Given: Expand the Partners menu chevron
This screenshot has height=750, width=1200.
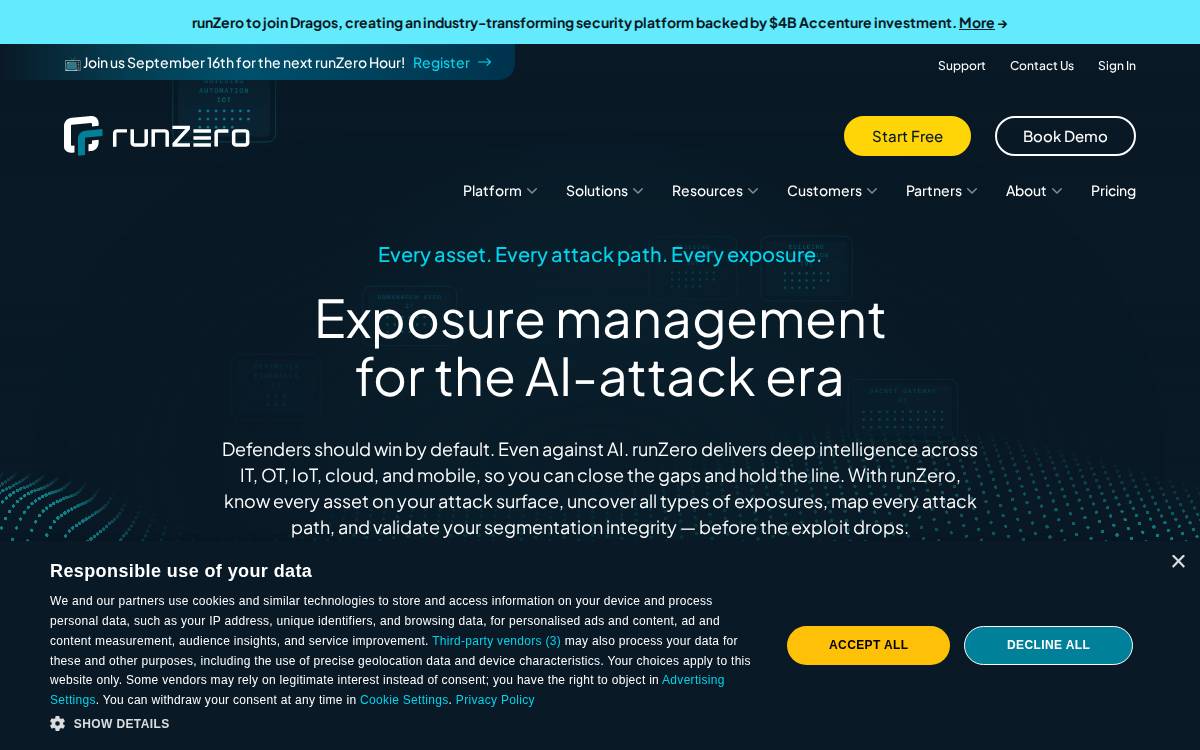Looking at the screenshot, I should [972, 191].
